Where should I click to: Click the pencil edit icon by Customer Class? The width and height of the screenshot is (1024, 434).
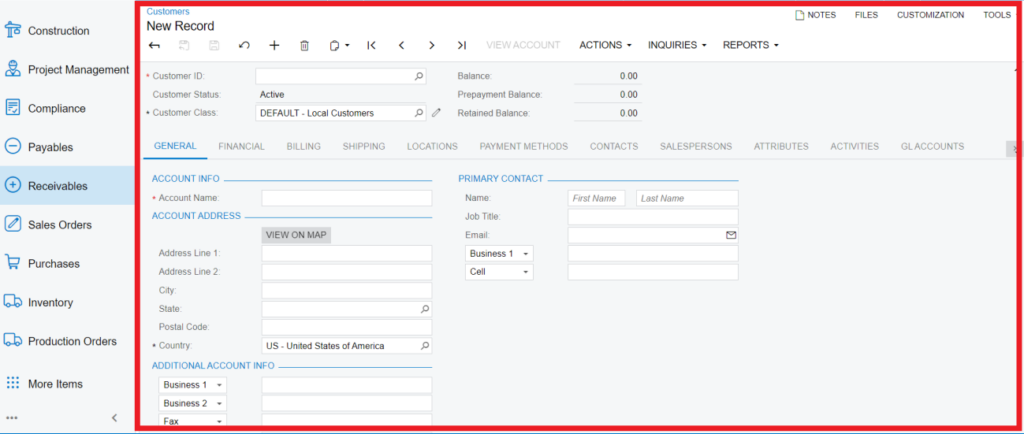(x=436, y=113)
